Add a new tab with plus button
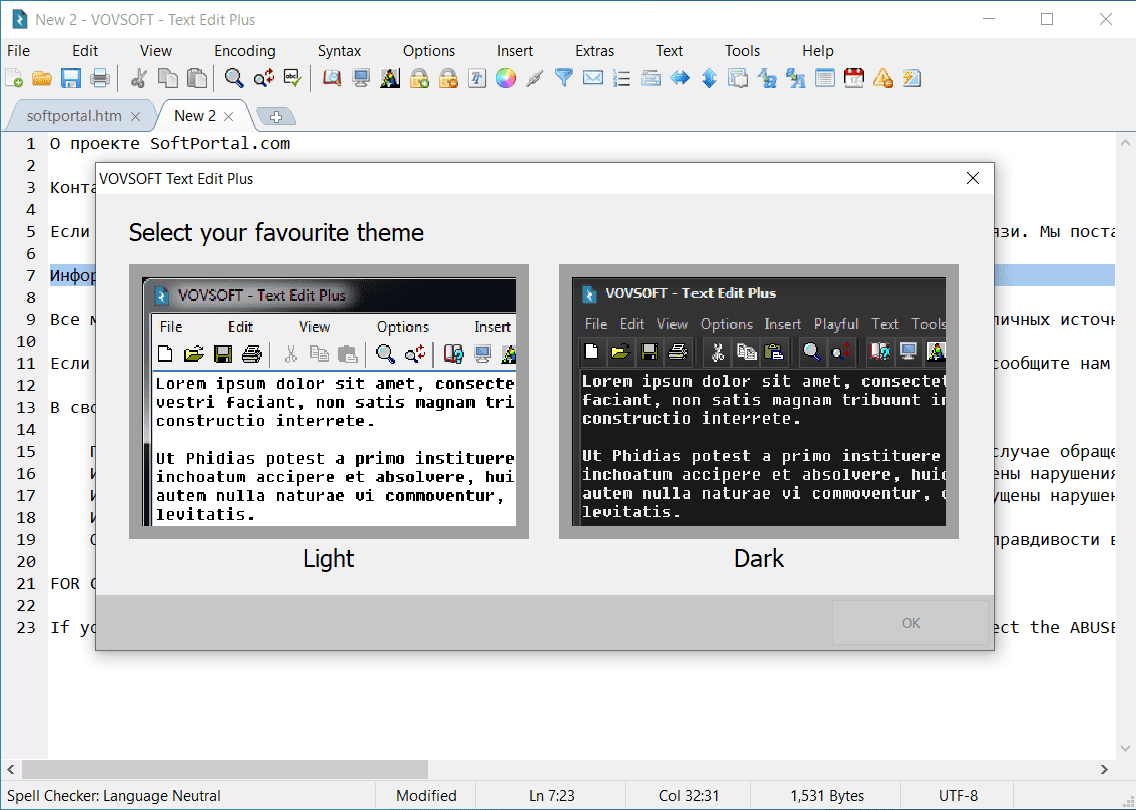 275,117
